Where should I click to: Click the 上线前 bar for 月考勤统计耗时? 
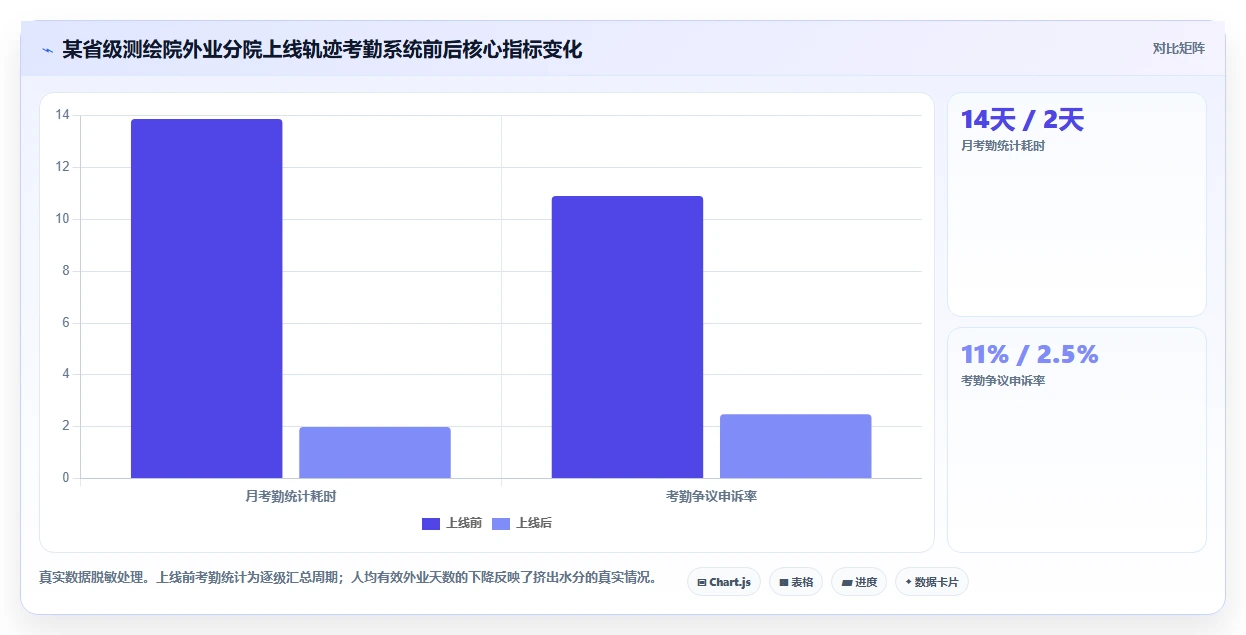tap(207, 299)
